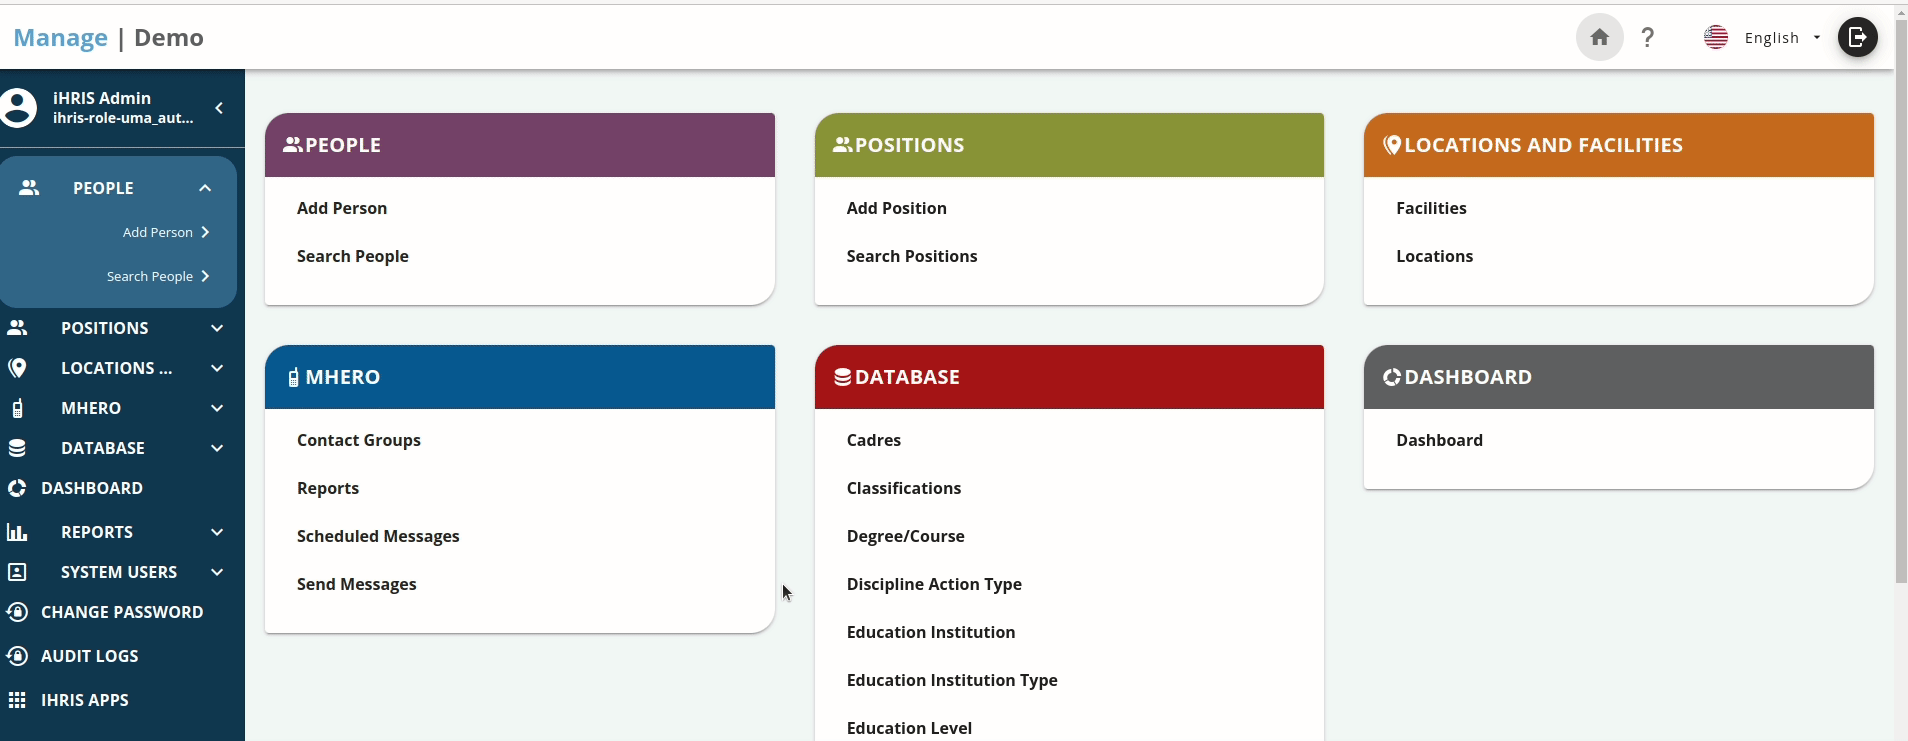Open Reports under mHero card
Viewport: 1908px width, 741px height.
point(328,488)
